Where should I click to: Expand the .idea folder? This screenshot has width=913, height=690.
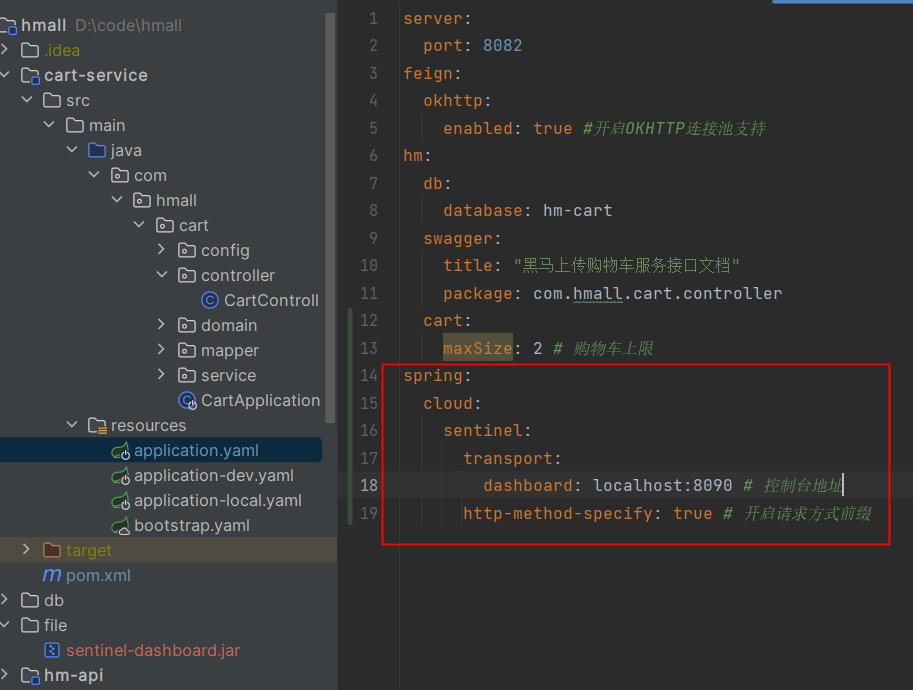coord(6,50)
